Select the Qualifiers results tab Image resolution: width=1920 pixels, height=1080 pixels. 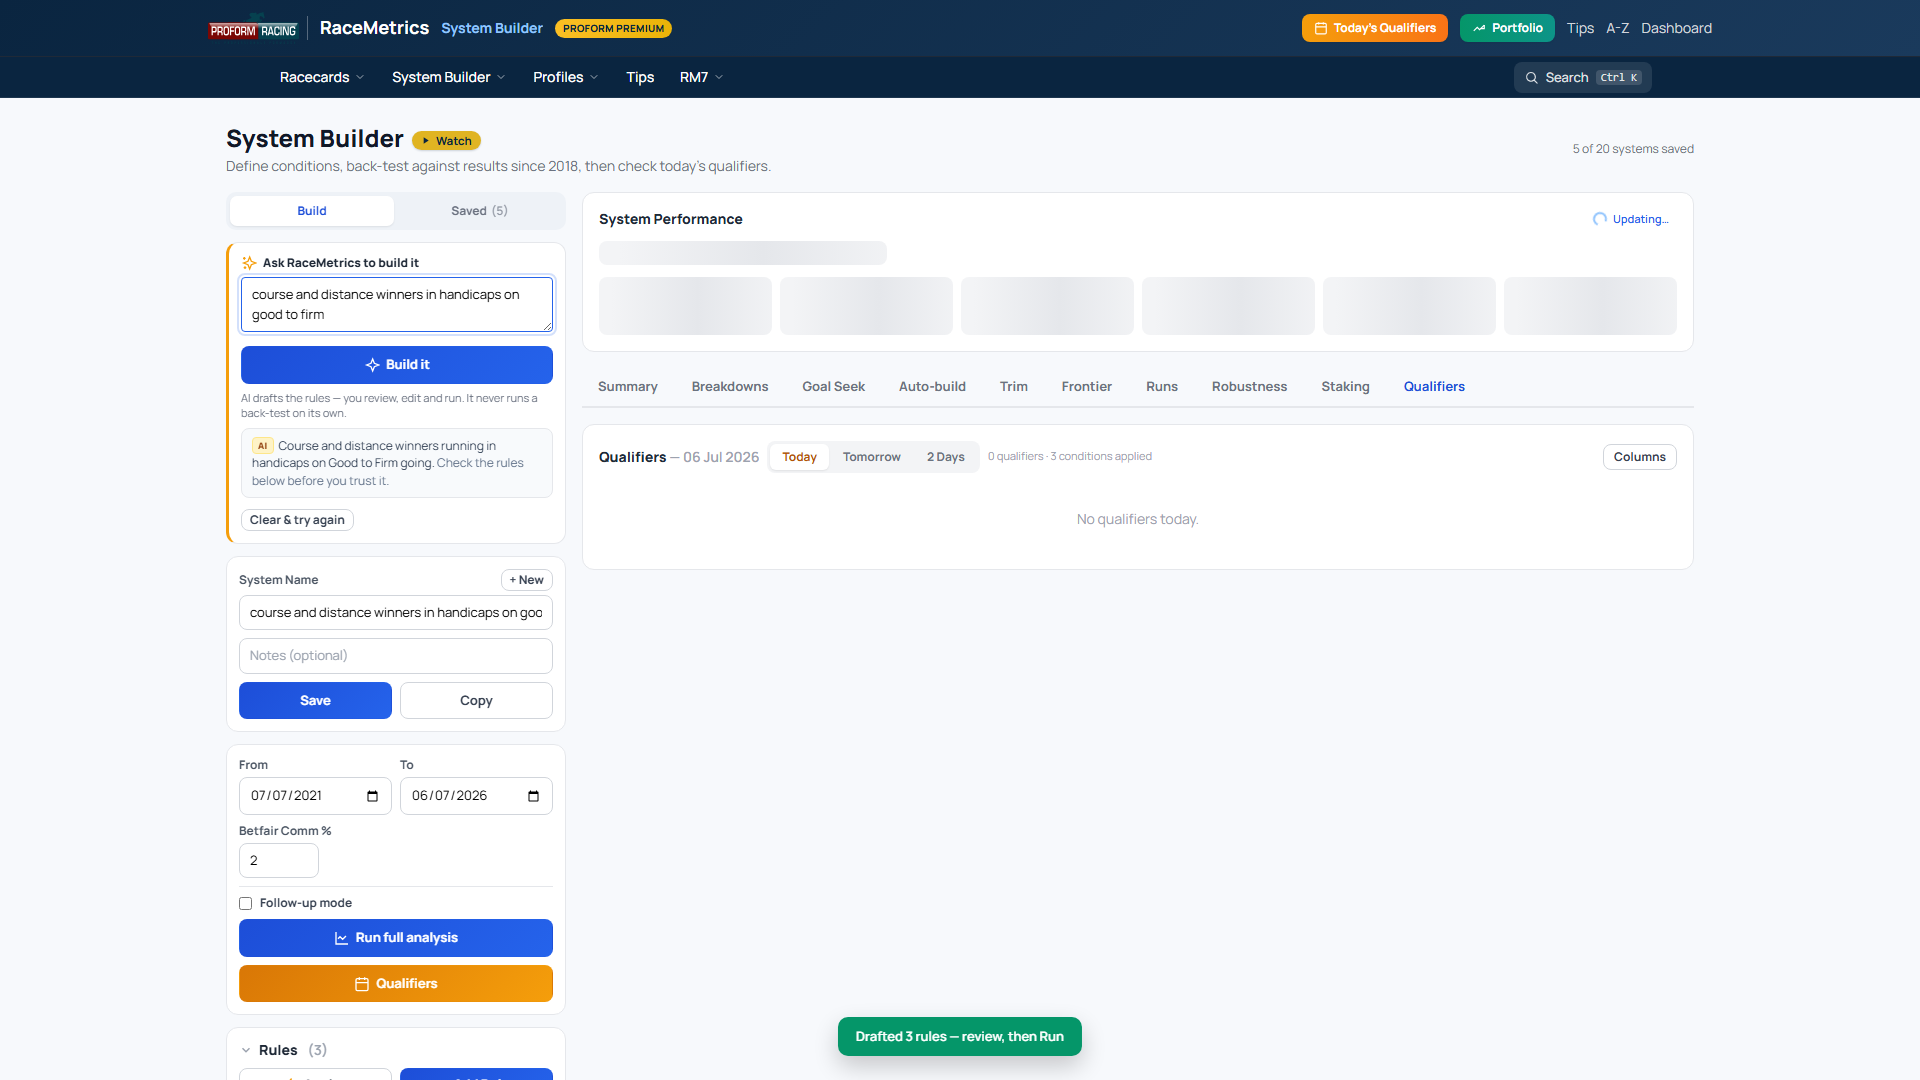click(x=1434, y=387)
